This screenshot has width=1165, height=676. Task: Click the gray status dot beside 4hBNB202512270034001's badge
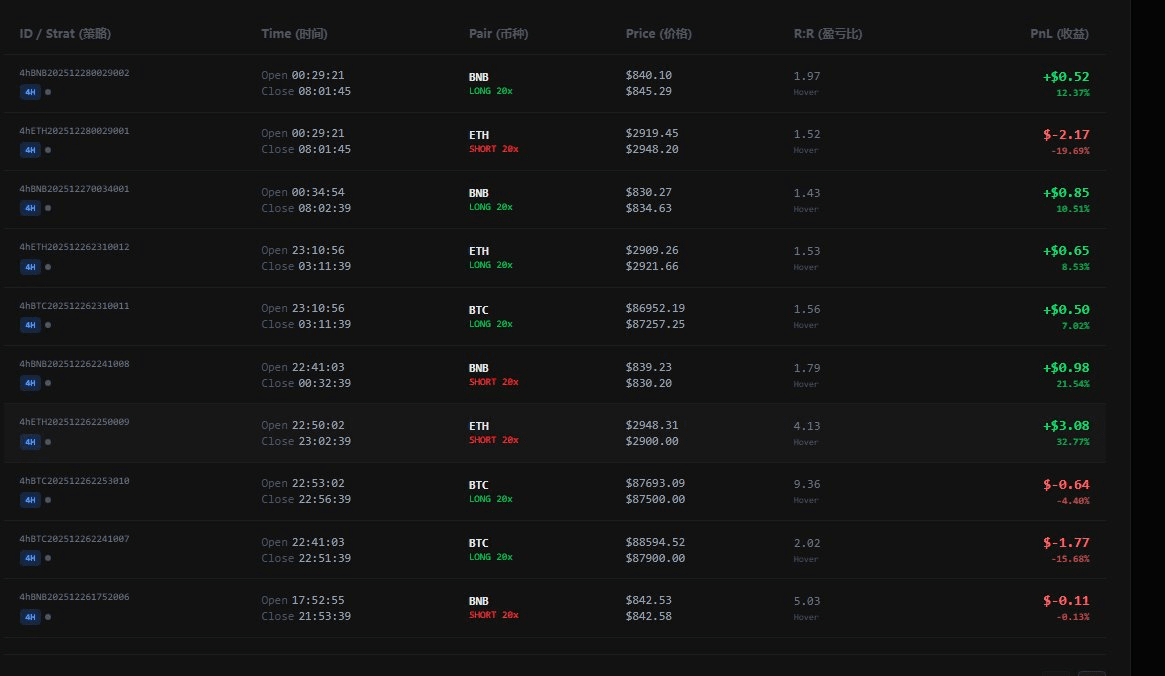click(x=48, y=209)
